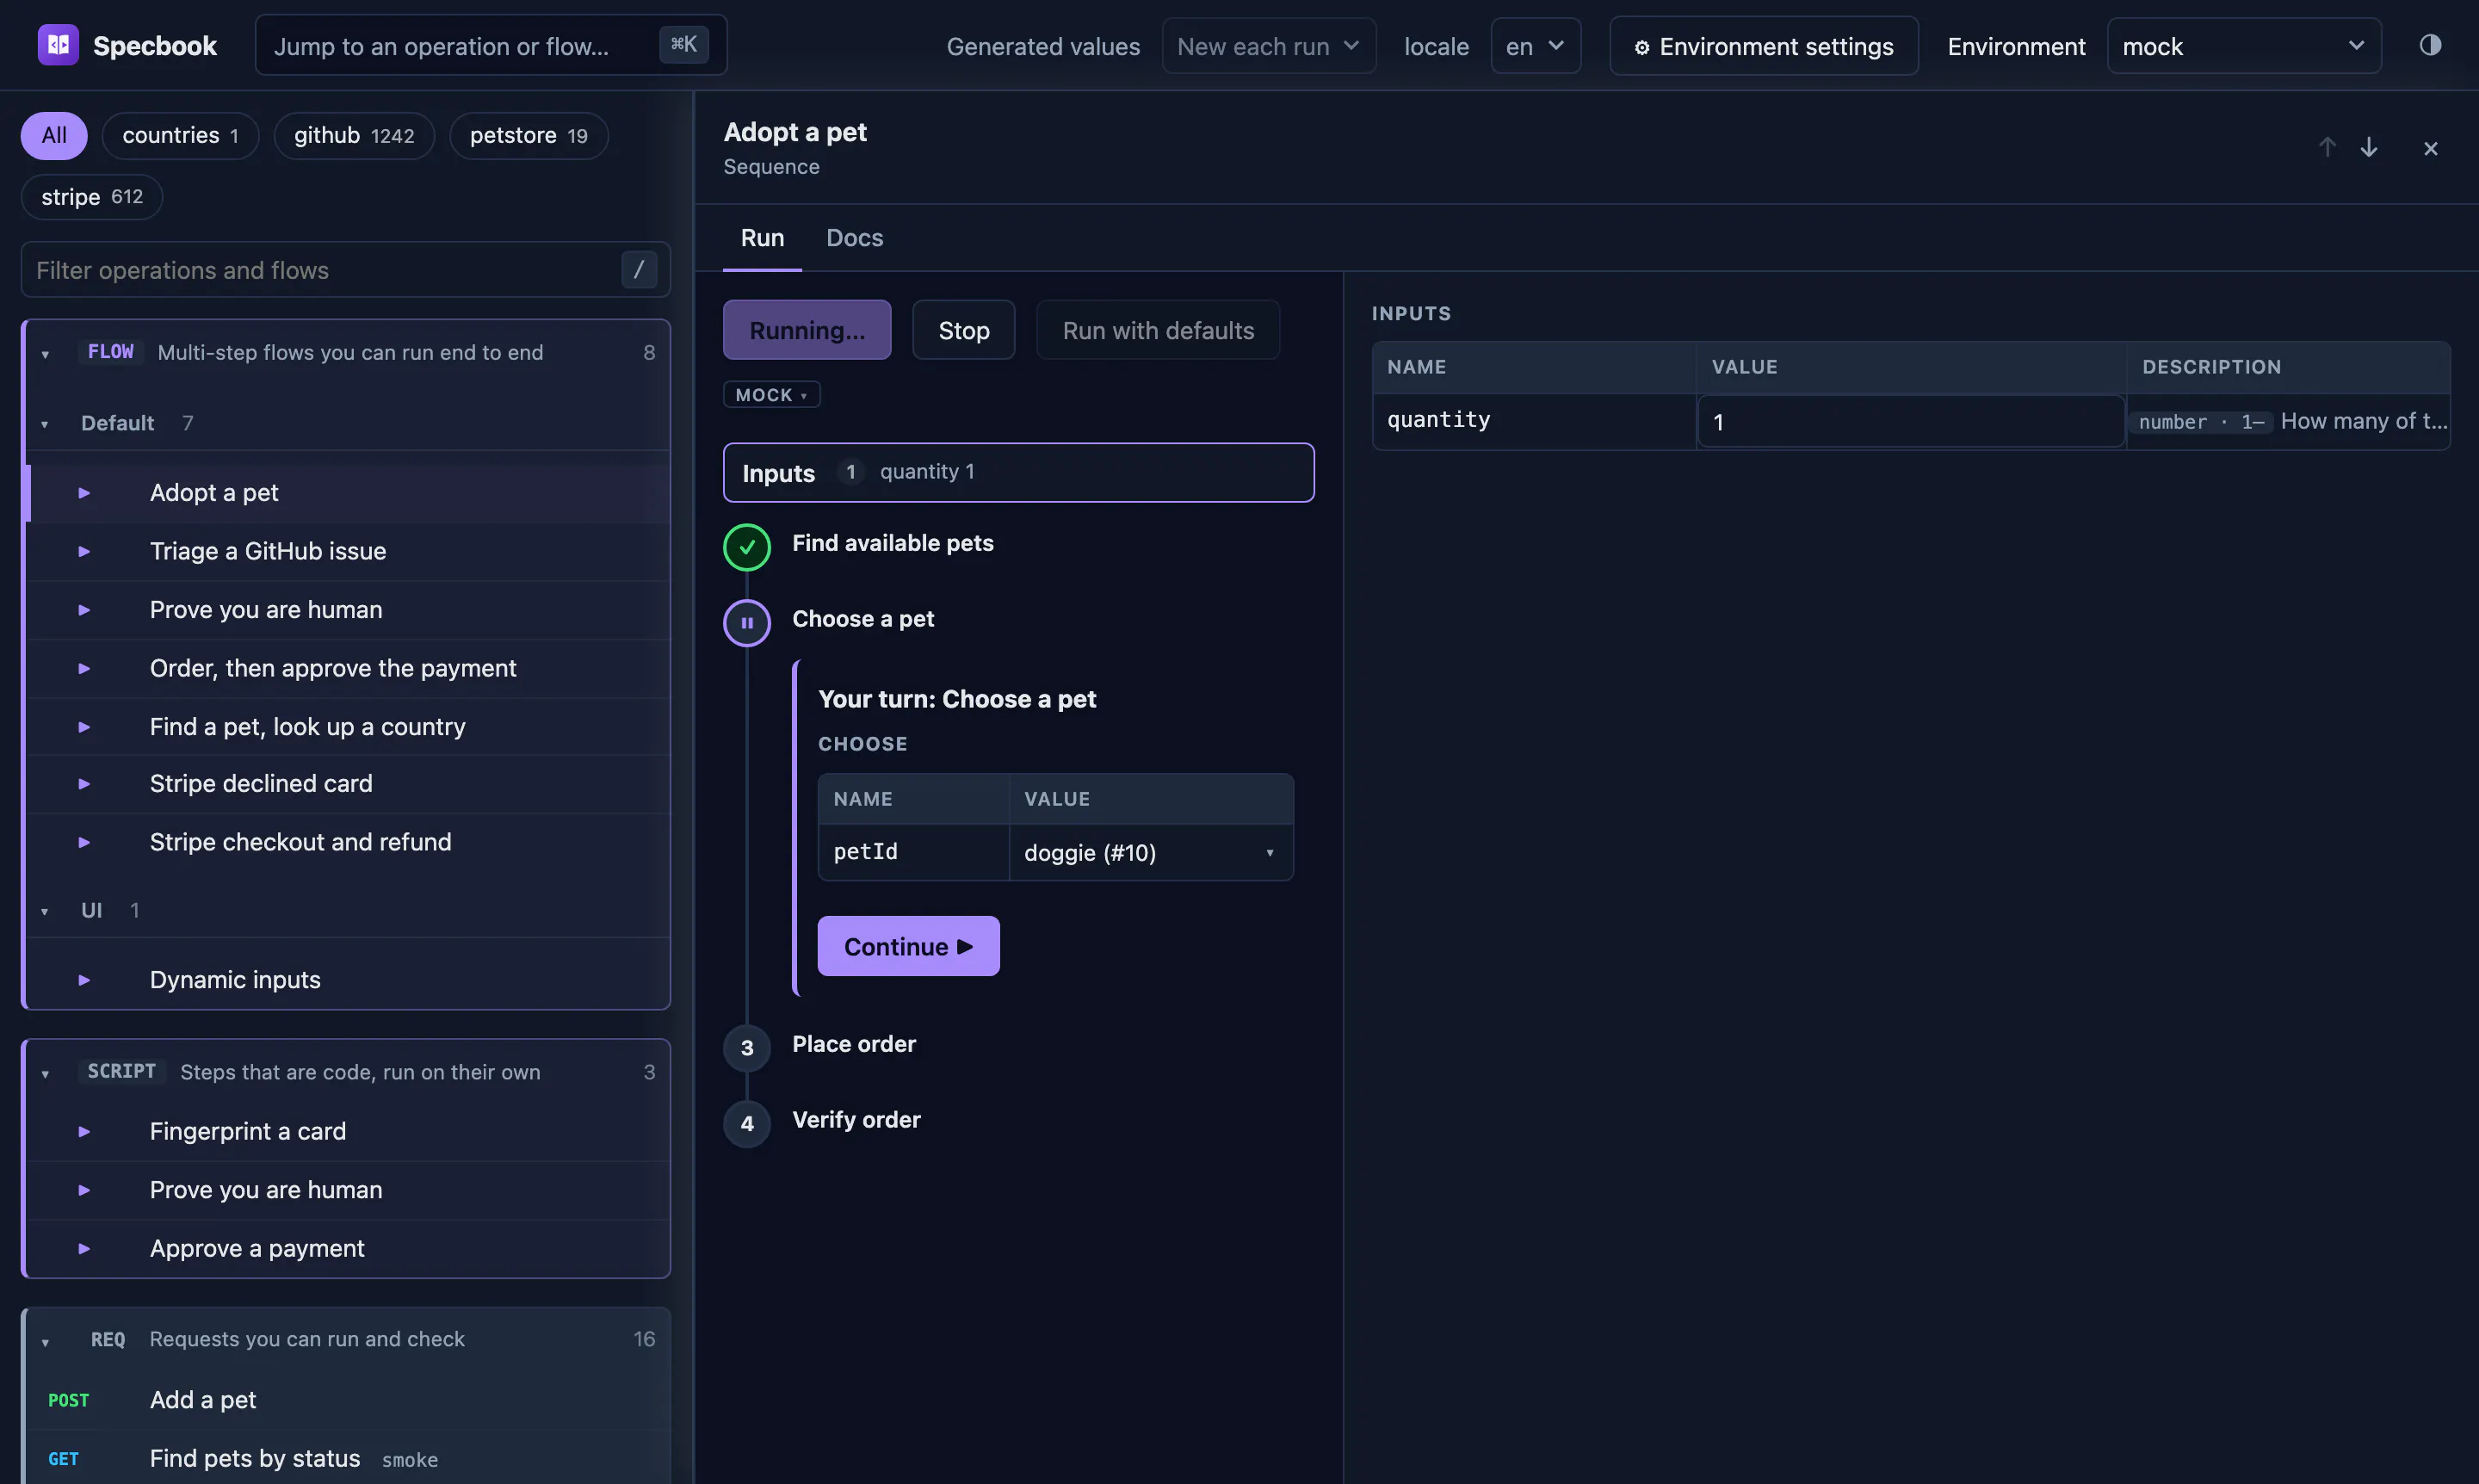The height and width of the screenshot is (1484, 2479).
Task: Click the quantity value input field
Action: click(x=1911, y=422)
